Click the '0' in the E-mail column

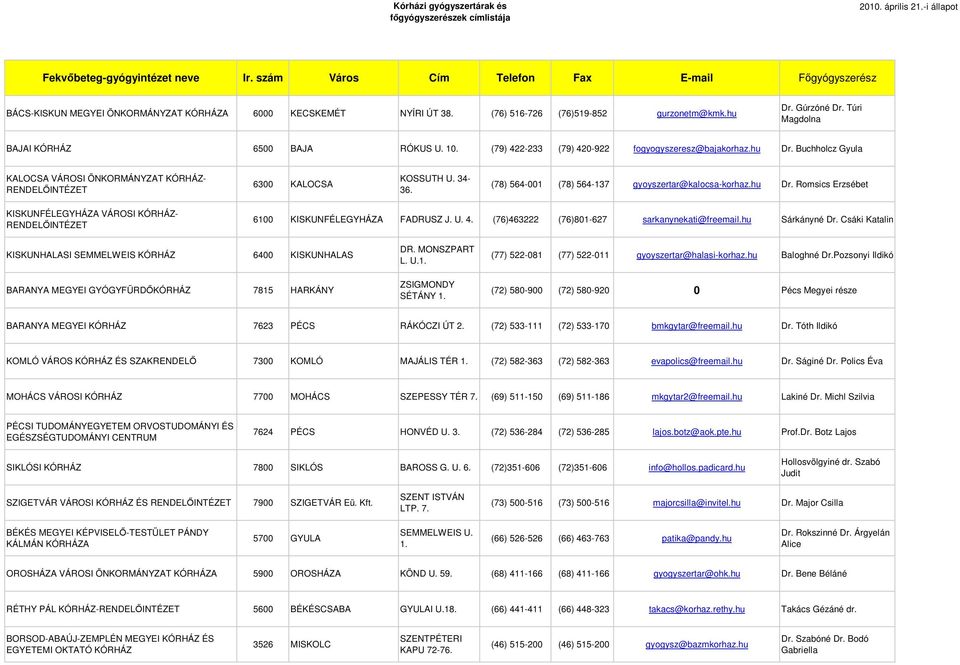tap(696, 290)
